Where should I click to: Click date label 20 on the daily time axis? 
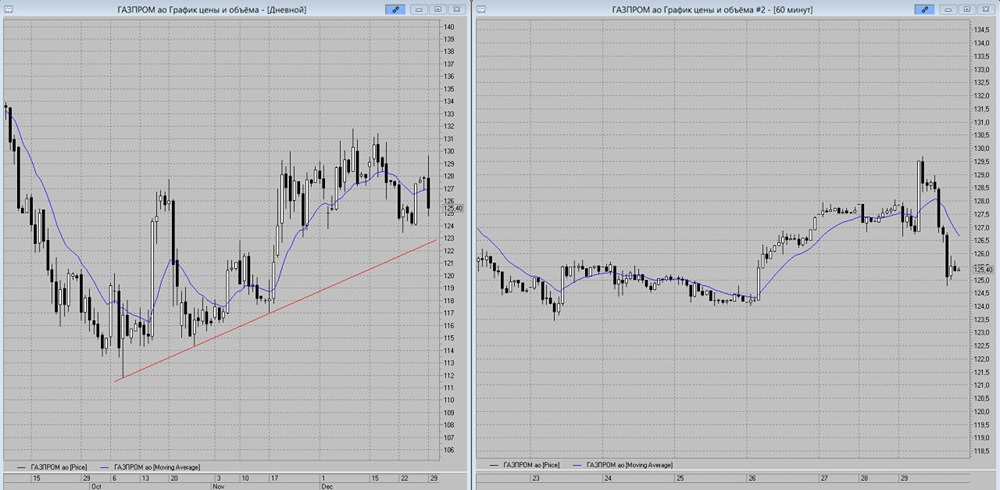173,477
